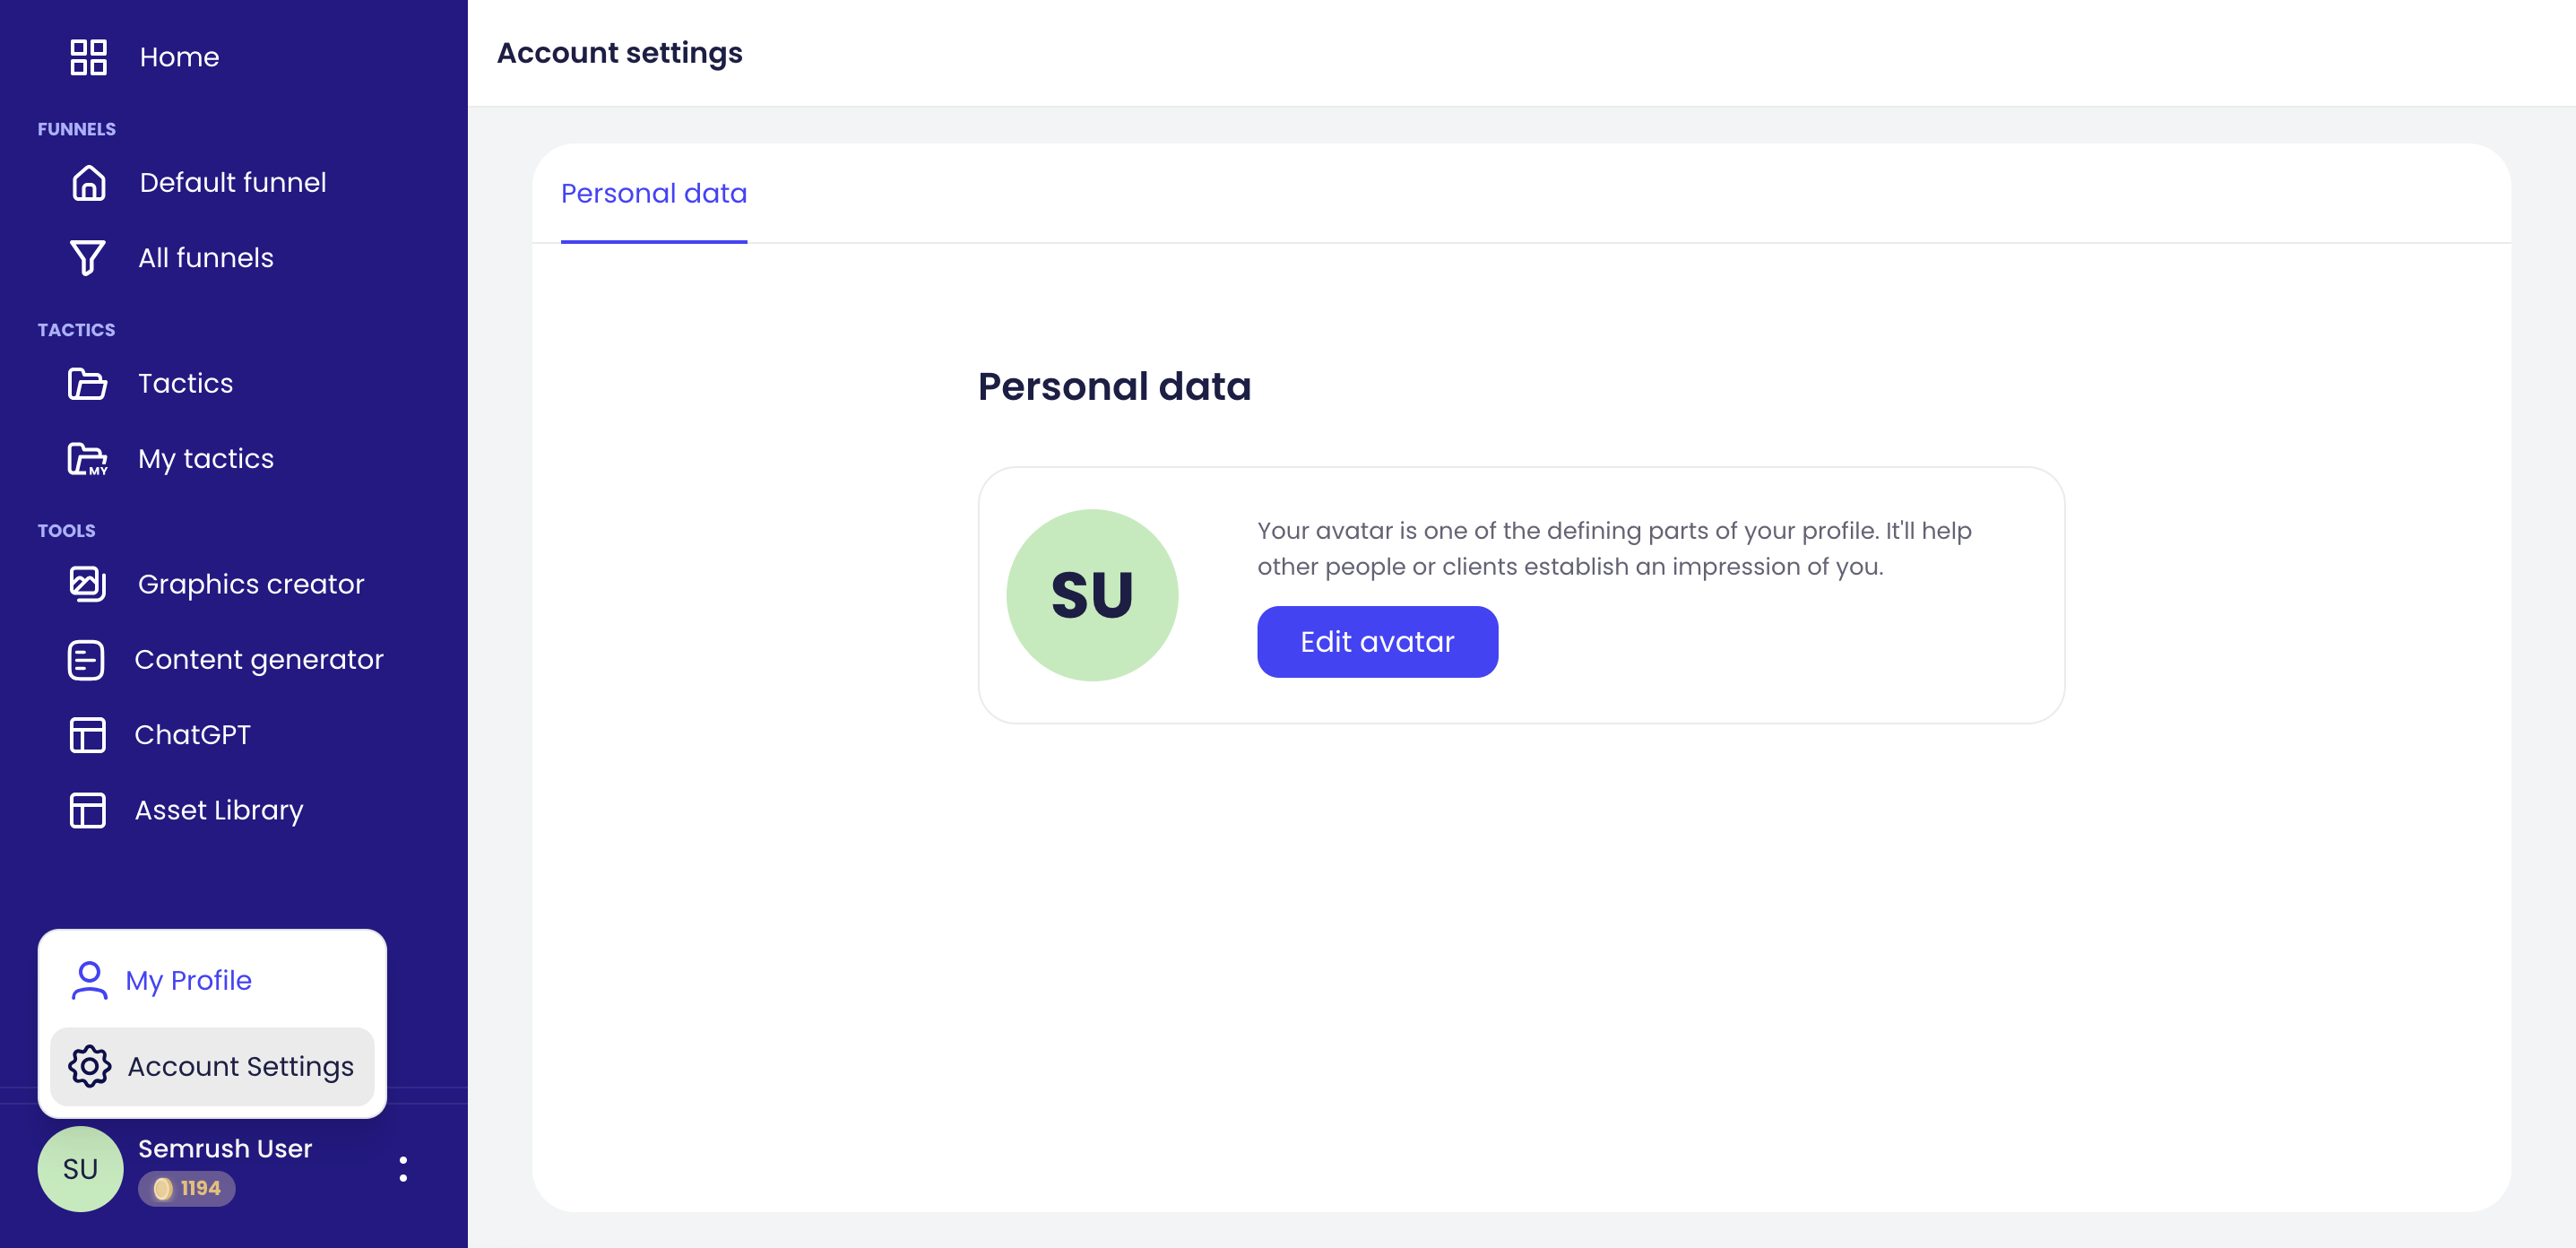Open the My tactics folder icon
The image size is (2576, 1248).
[87, 458]
